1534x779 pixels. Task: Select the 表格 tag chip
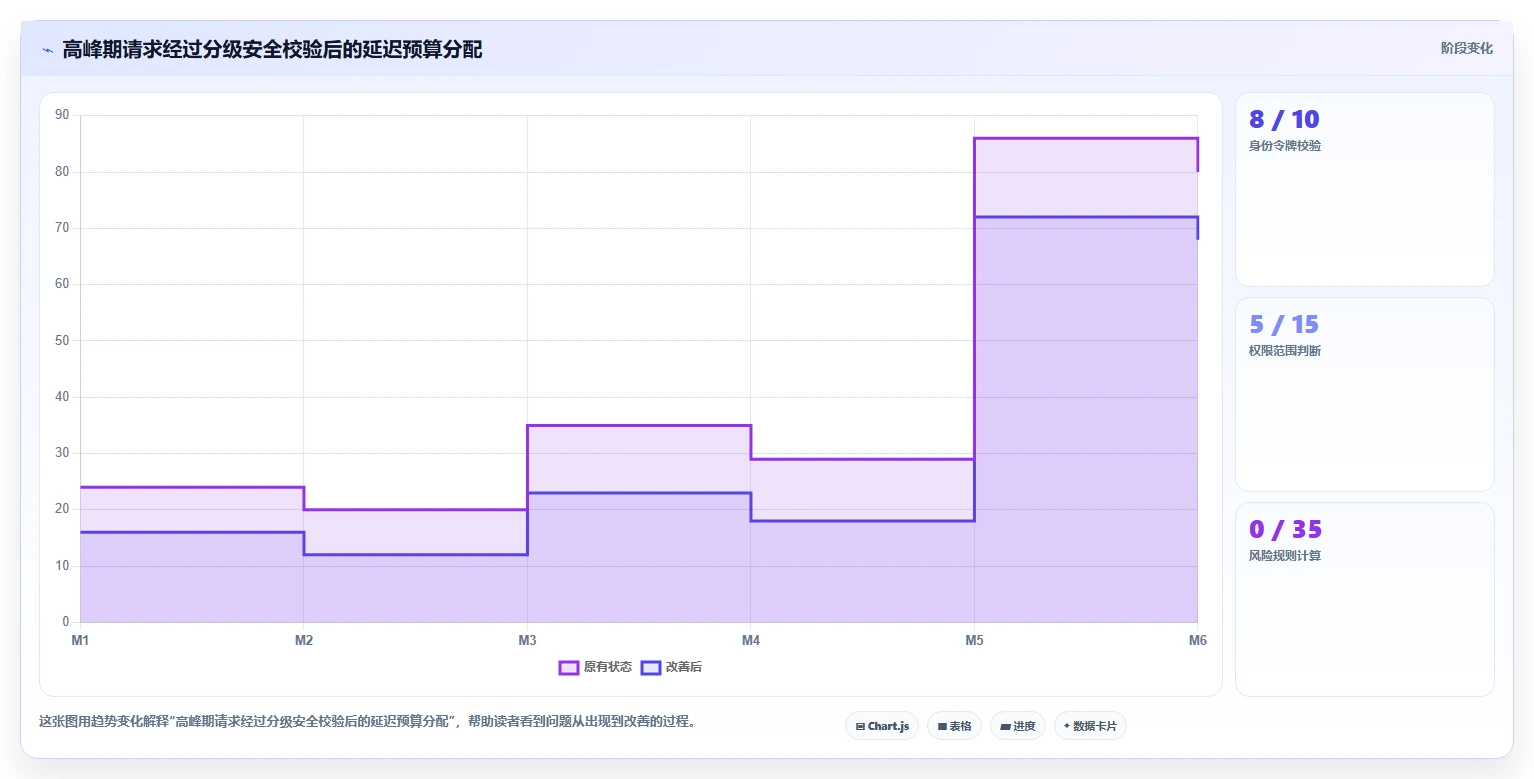(x=954, y=726)
